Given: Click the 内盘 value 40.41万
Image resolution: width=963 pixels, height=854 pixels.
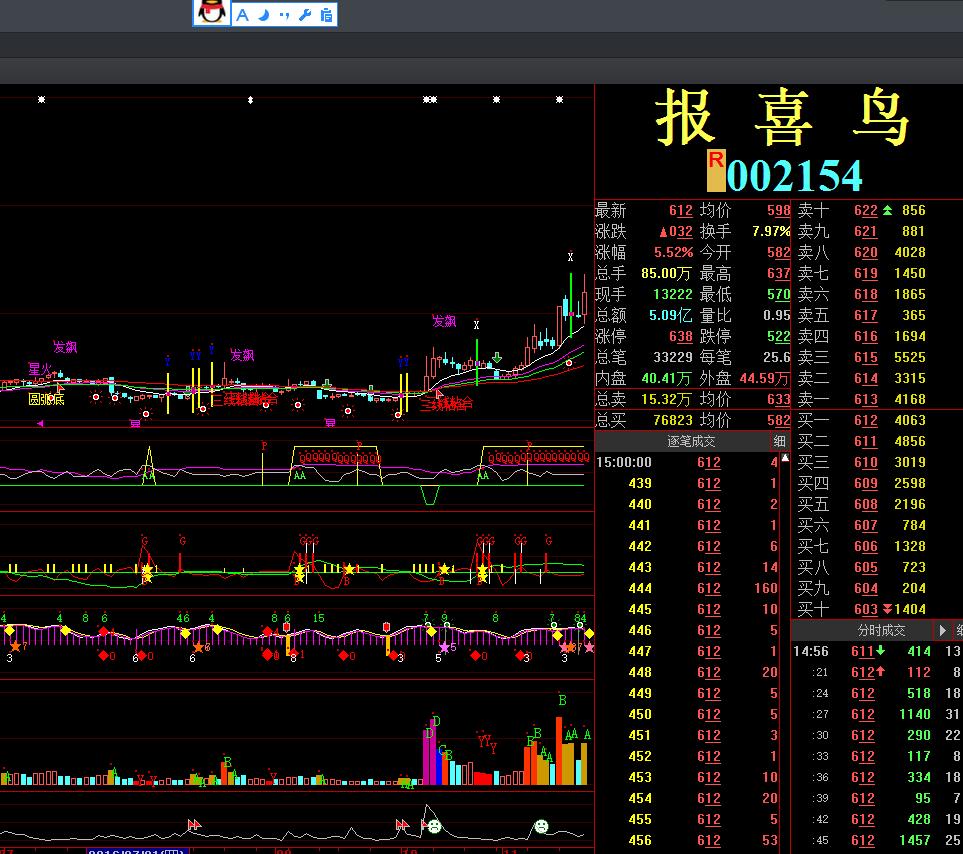Looking at the screenshot, I should (x=666, y=378).
